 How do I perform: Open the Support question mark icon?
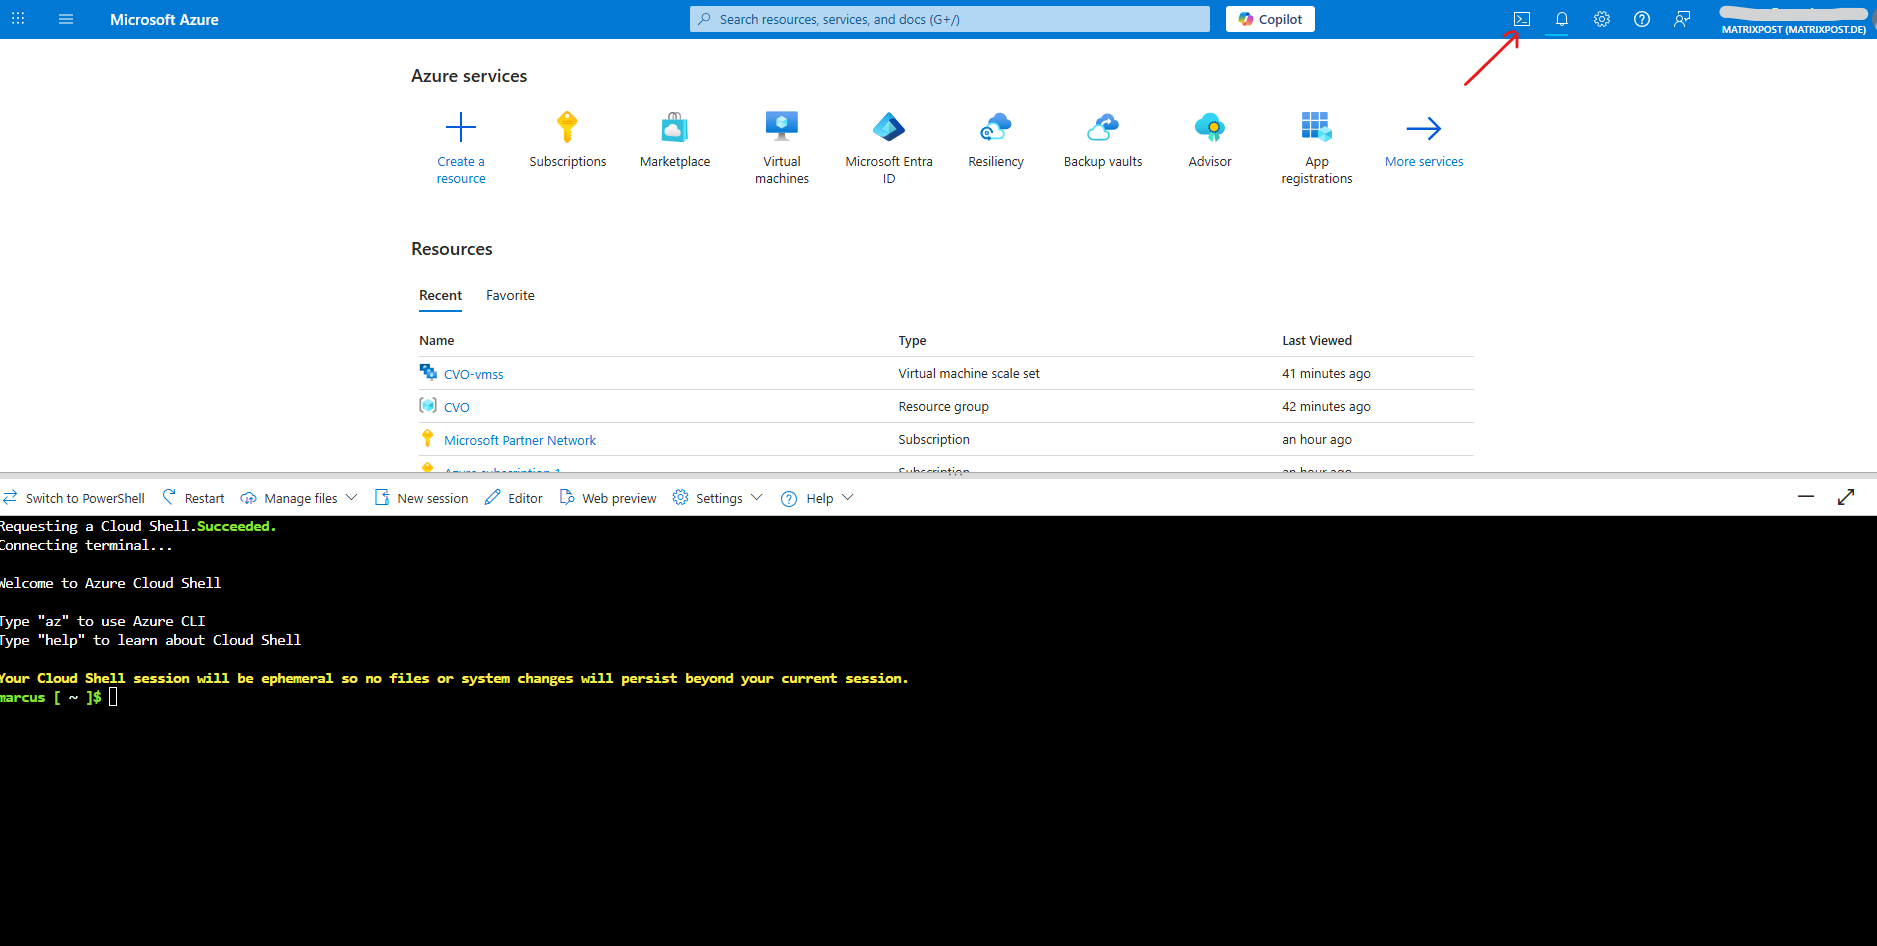1642,19
